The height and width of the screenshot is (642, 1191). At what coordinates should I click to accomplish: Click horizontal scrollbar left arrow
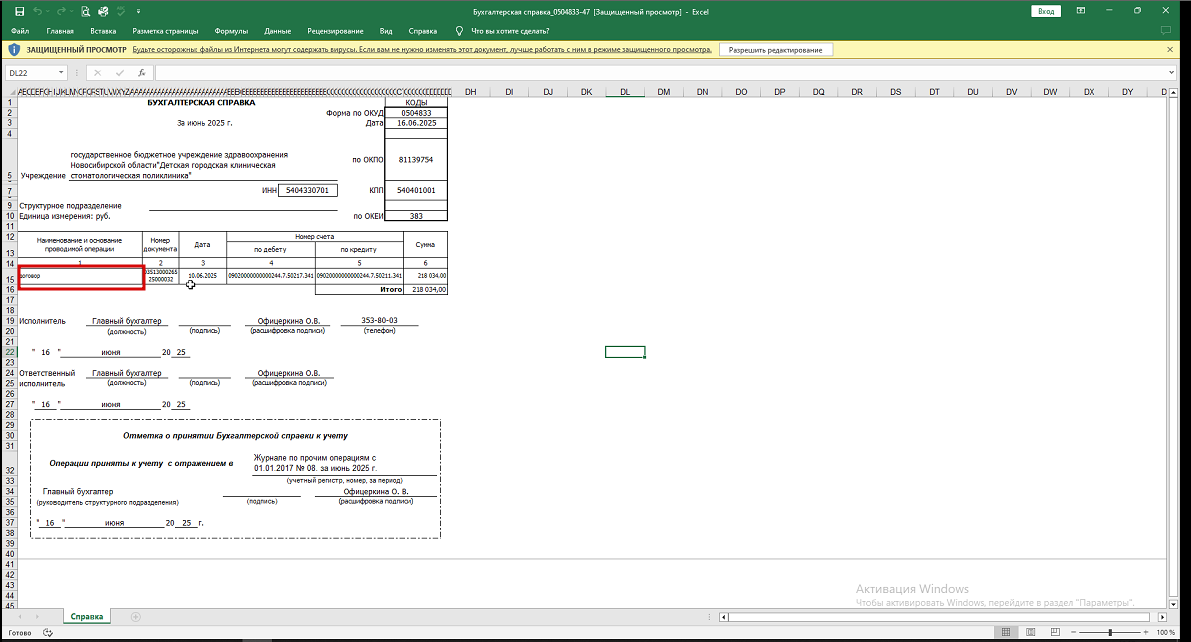tap(724, 617)
